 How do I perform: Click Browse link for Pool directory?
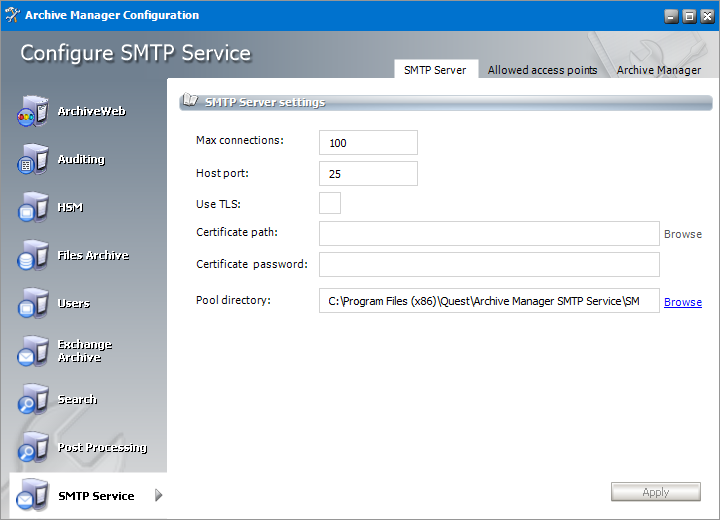pyautogui.click(x=683, y=302)
